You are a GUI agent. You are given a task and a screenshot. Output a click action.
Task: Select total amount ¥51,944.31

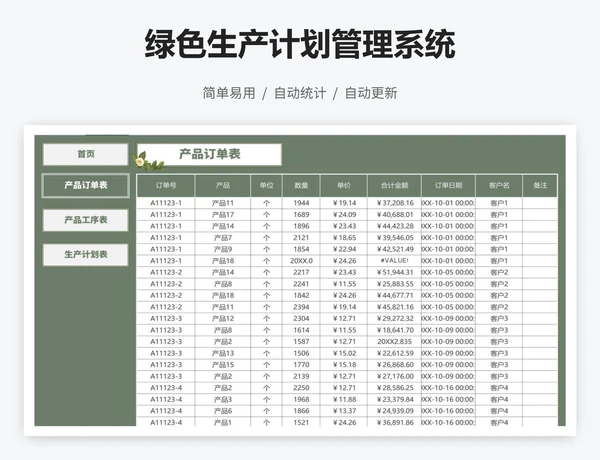[x=394, y=272]
